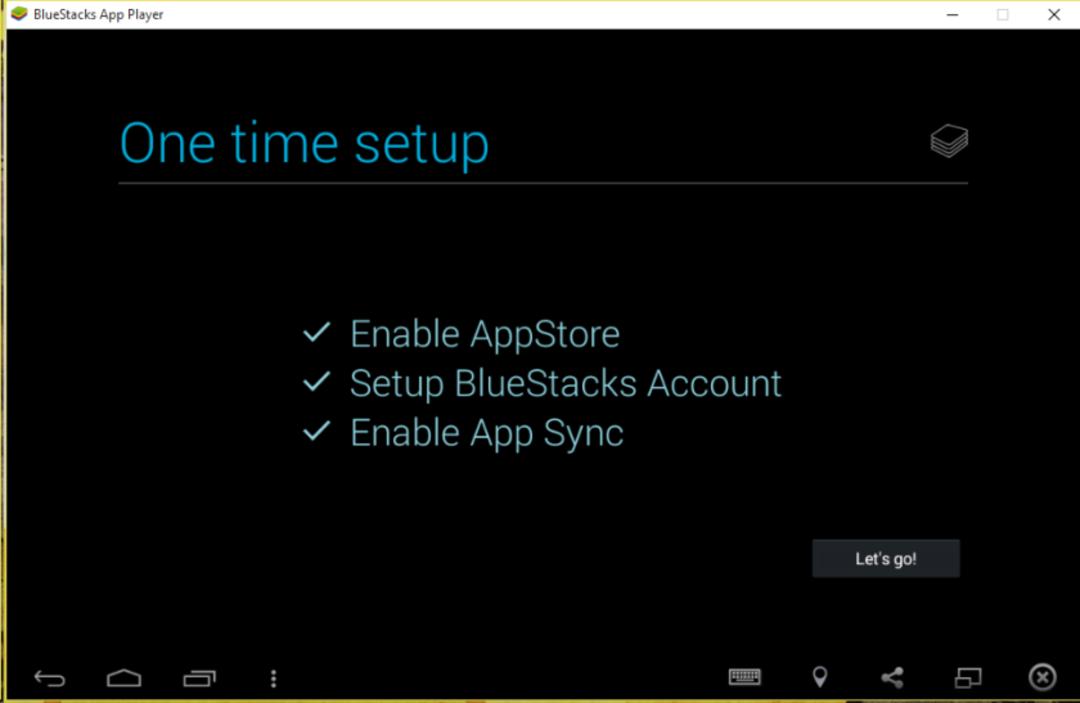This screenshot has height=703, width=1080.
Task: Open the location pin settings icon
Action: click(x=820, y=678)
